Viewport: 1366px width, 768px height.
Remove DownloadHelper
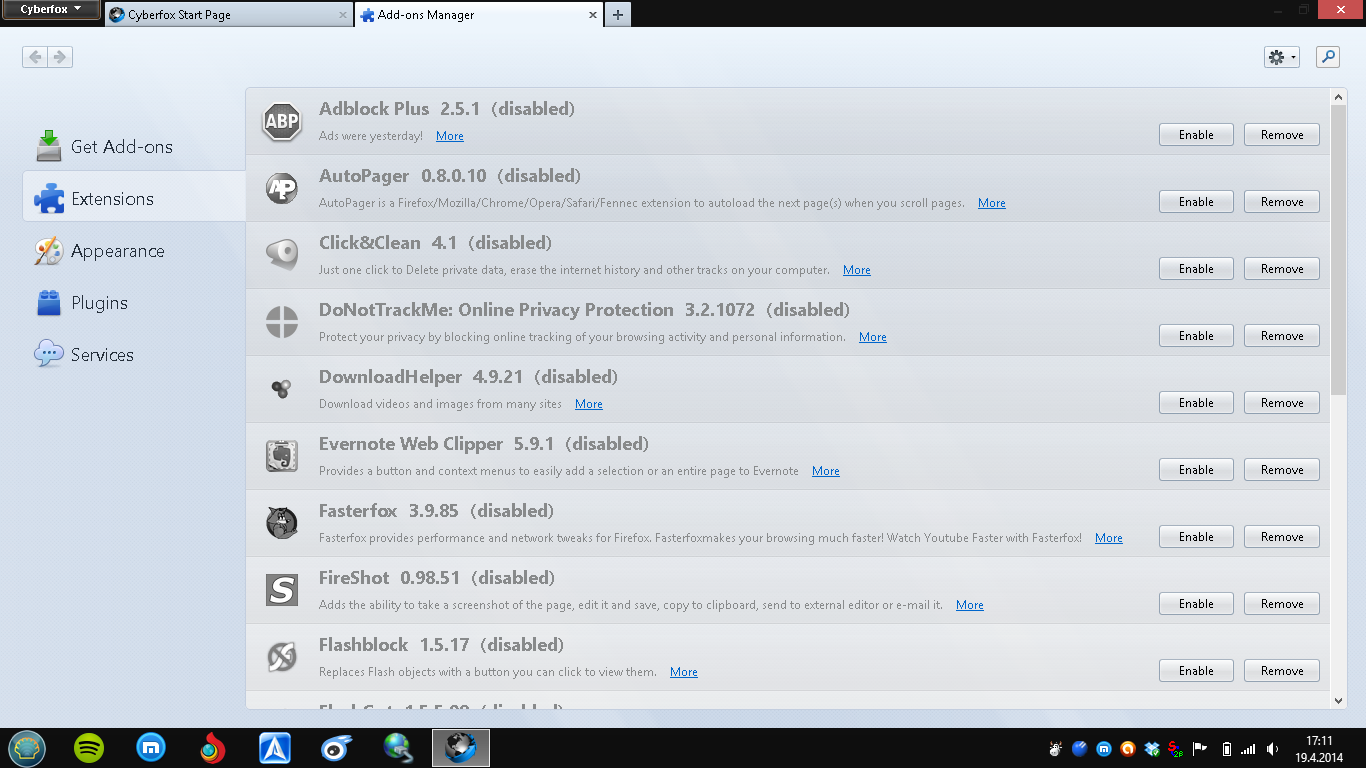(x=1282, y=403)
